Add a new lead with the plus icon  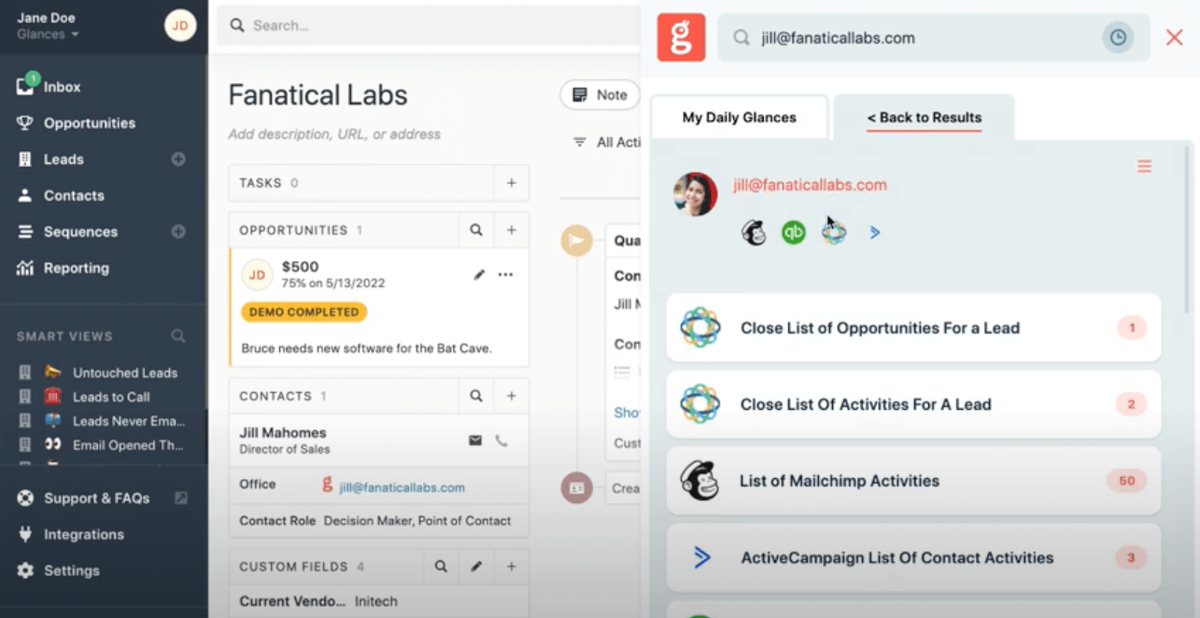(178, 159)
